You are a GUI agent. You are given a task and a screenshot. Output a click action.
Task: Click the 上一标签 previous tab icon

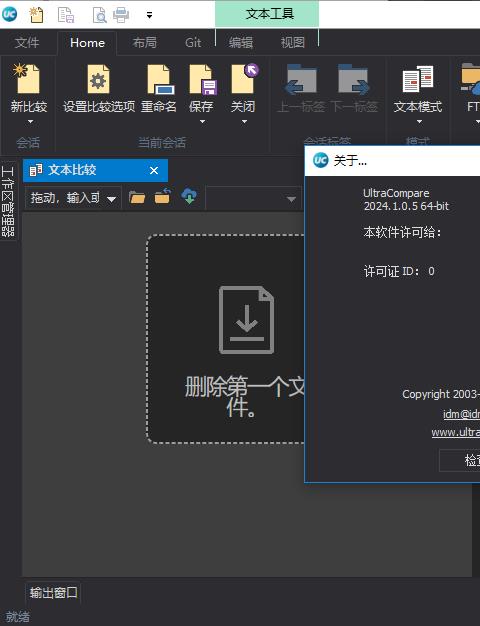click(x=301, y=79)
